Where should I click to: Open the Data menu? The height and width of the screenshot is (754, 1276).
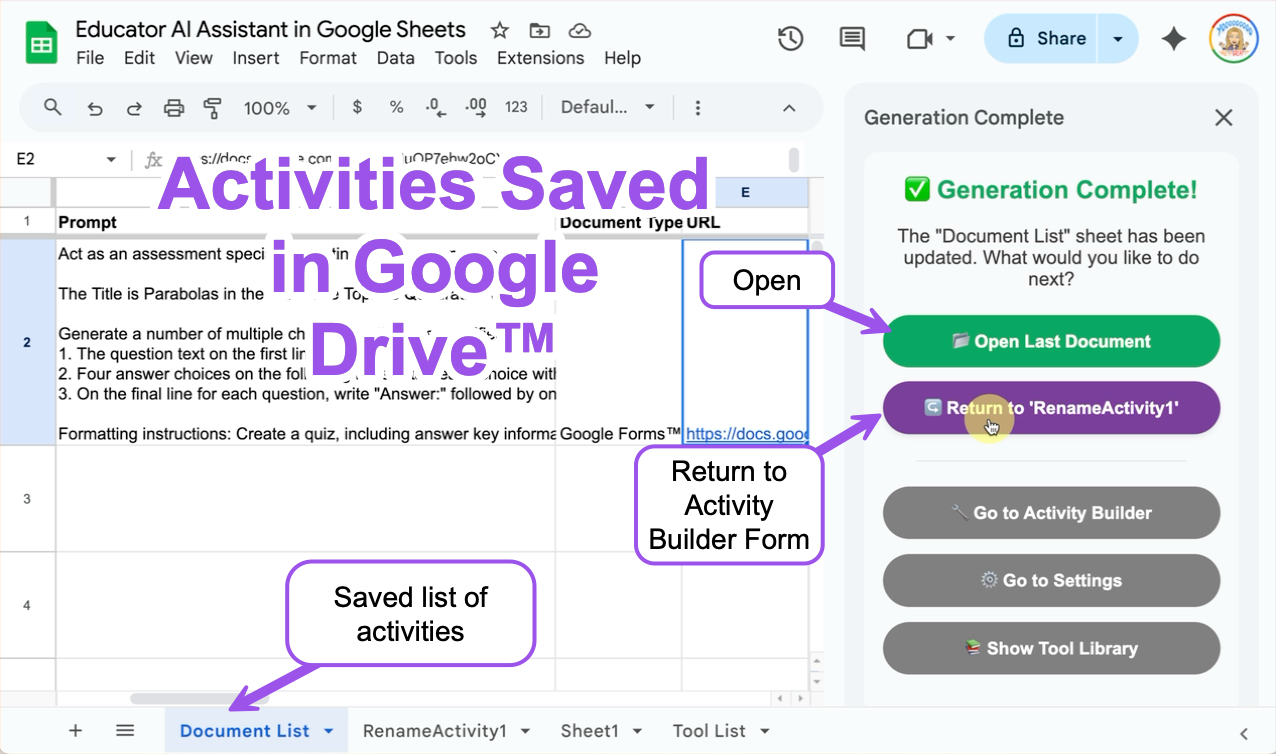pyautogui.click(x=395, y=58)
